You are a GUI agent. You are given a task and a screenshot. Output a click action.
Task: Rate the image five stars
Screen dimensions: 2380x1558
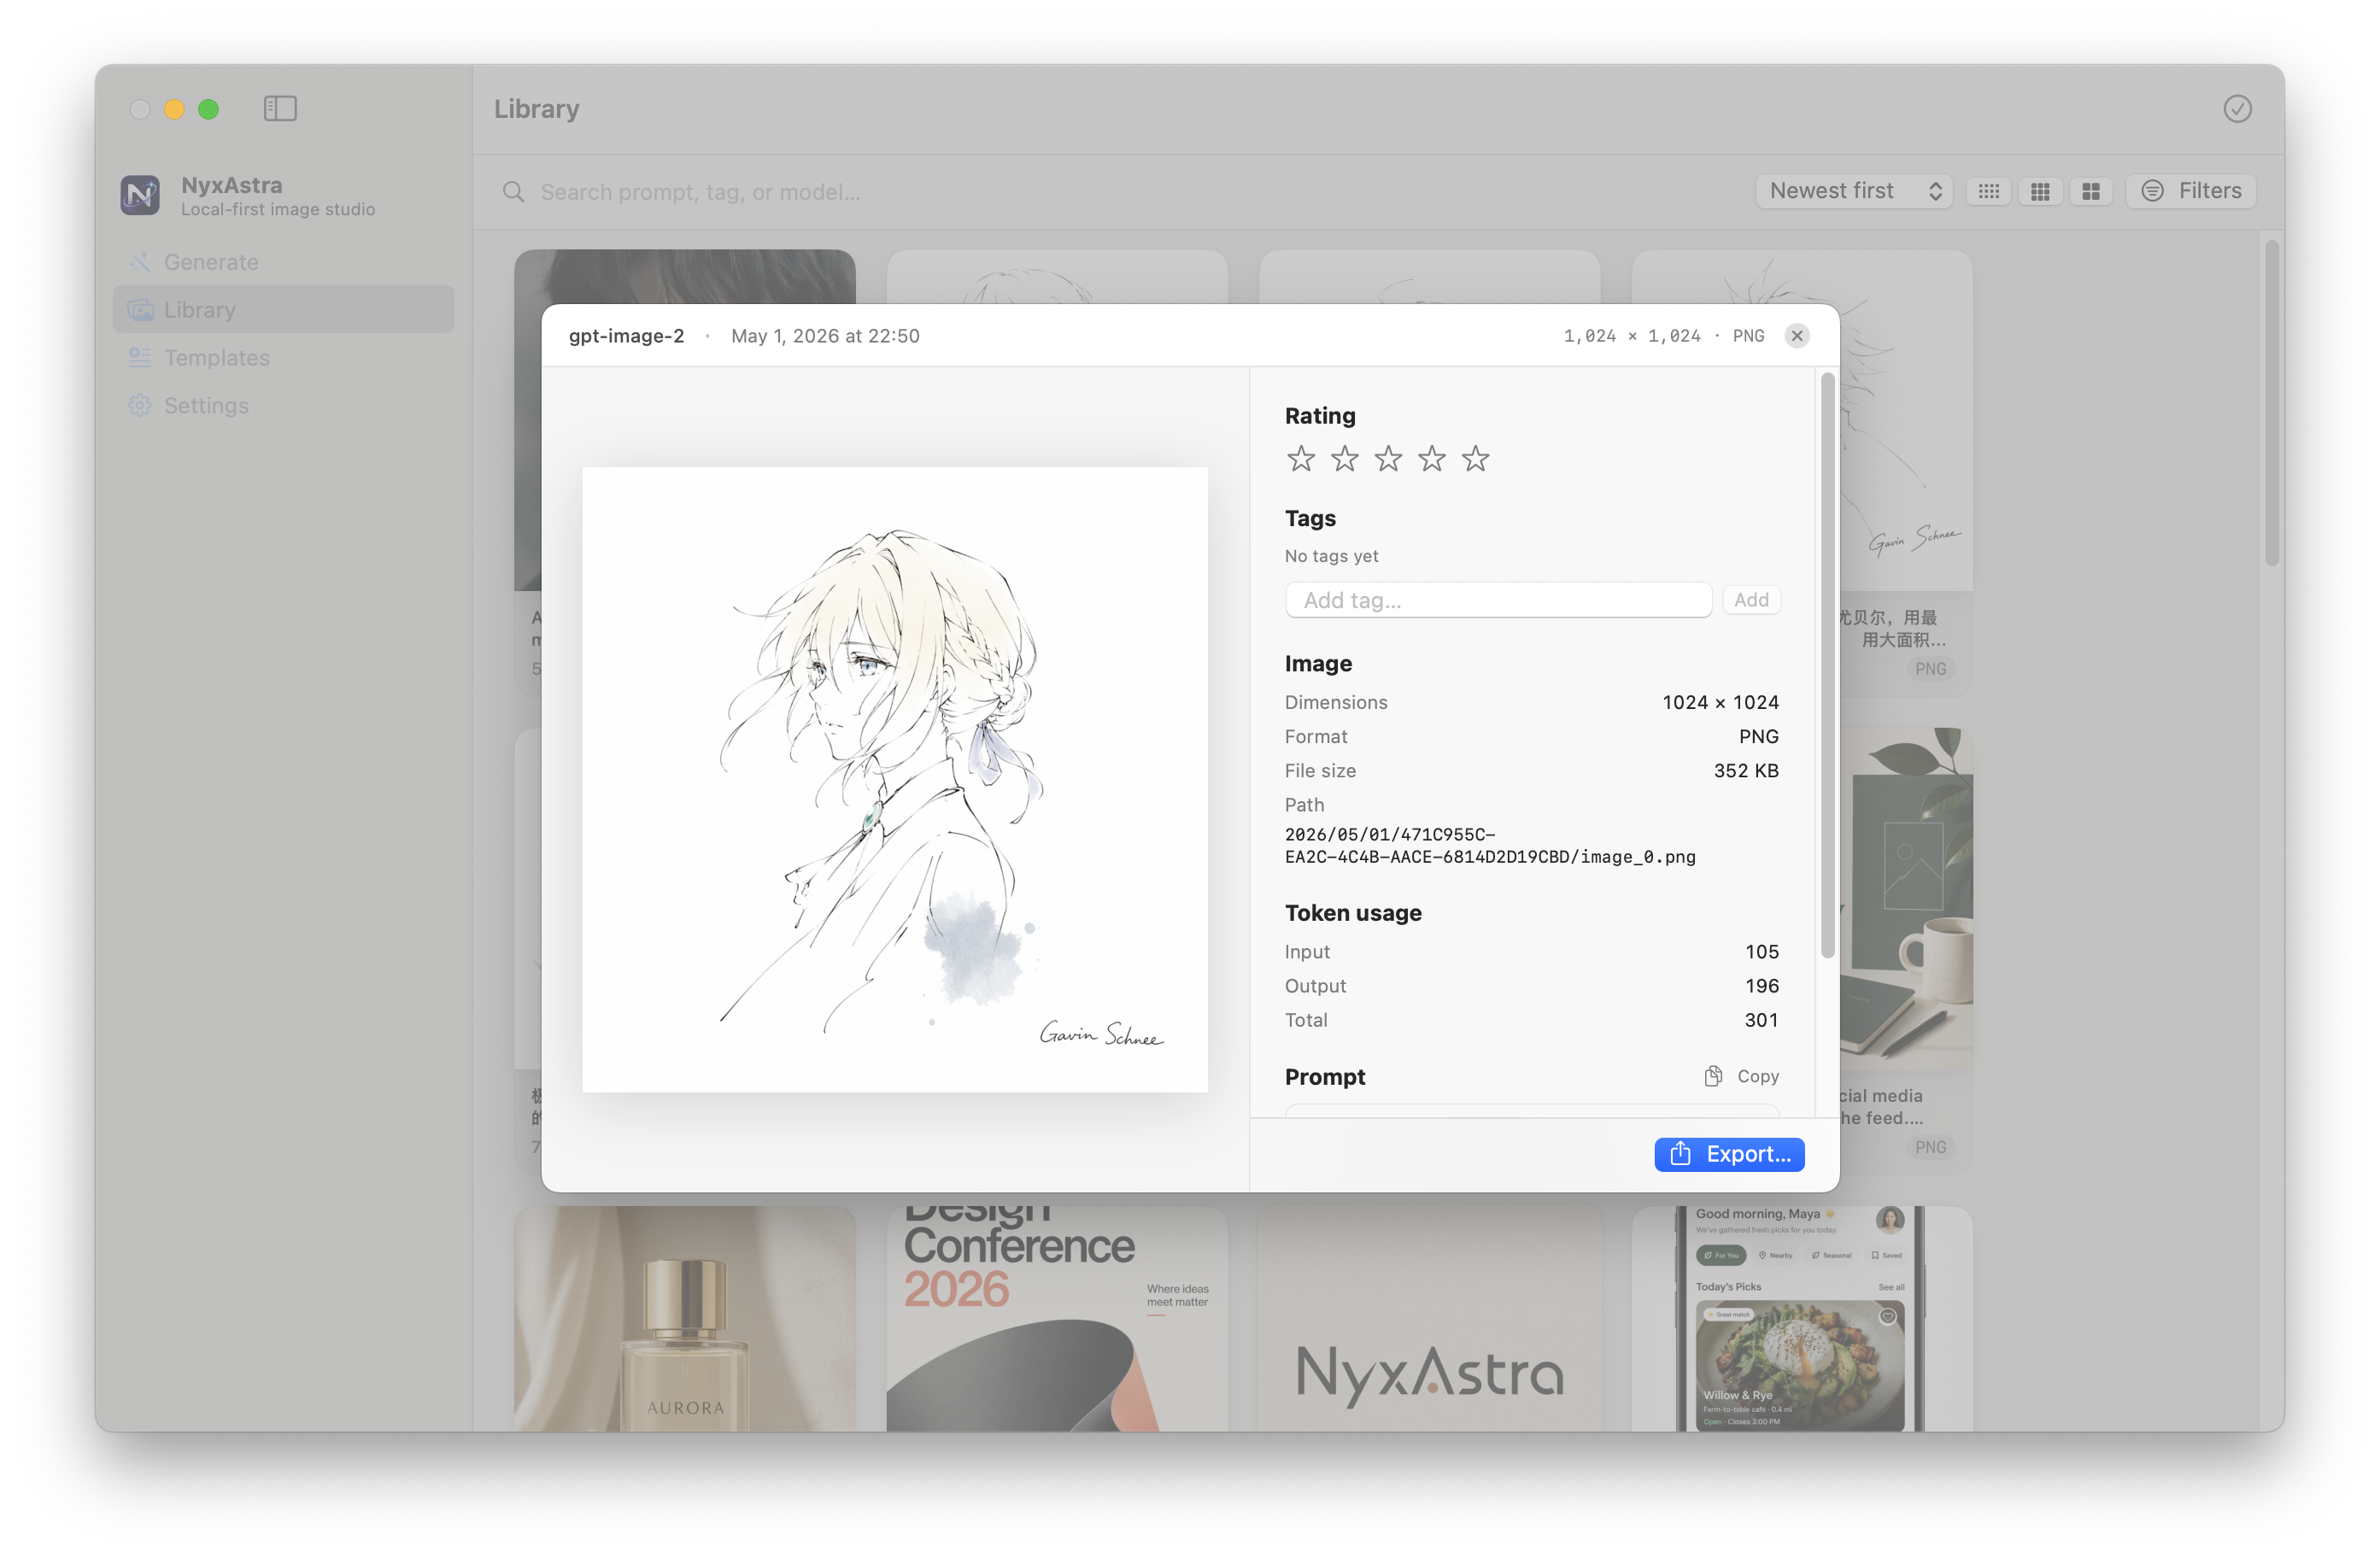point(1476,459)
